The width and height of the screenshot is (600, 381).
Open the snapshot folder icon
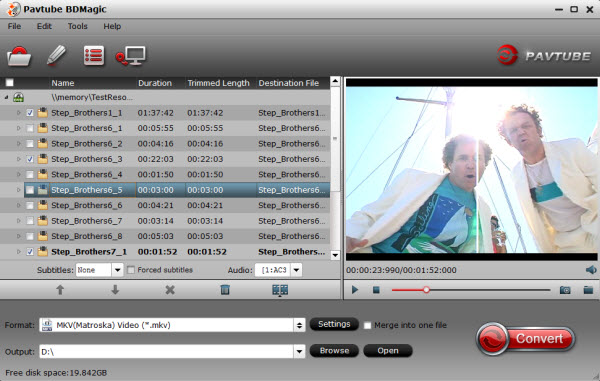click(x=588, y=290)
